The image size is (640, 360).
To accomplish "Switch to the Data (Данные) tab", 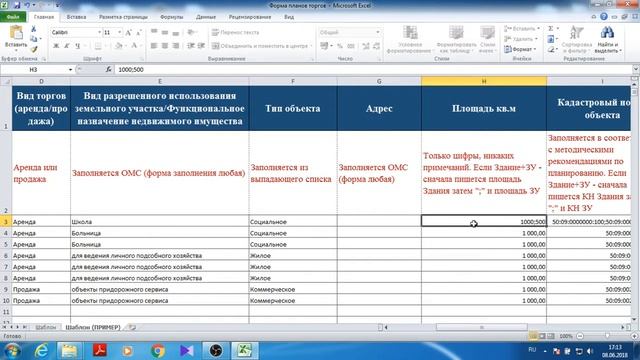I will pyautogui.click(x=206, y=17).
